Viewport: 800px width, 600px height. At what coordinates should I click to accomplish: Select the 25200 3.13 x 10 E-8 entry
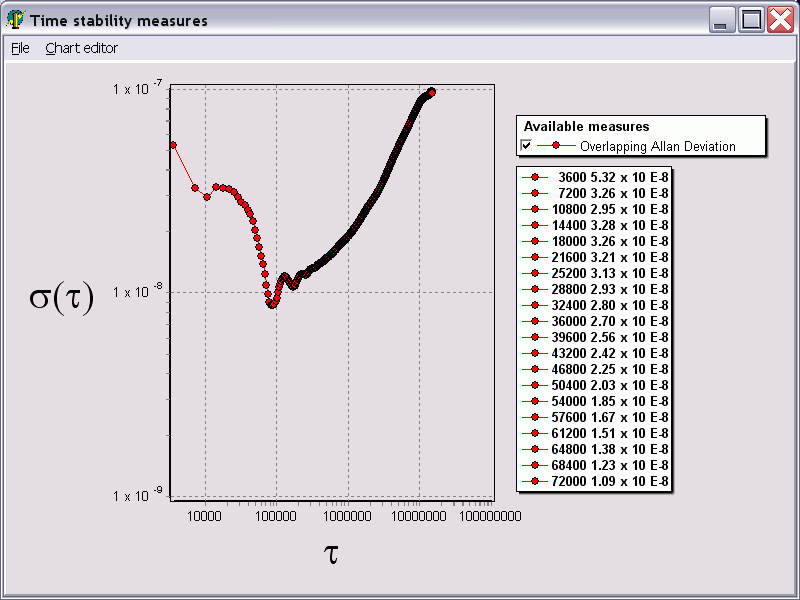tap(595, 273)
